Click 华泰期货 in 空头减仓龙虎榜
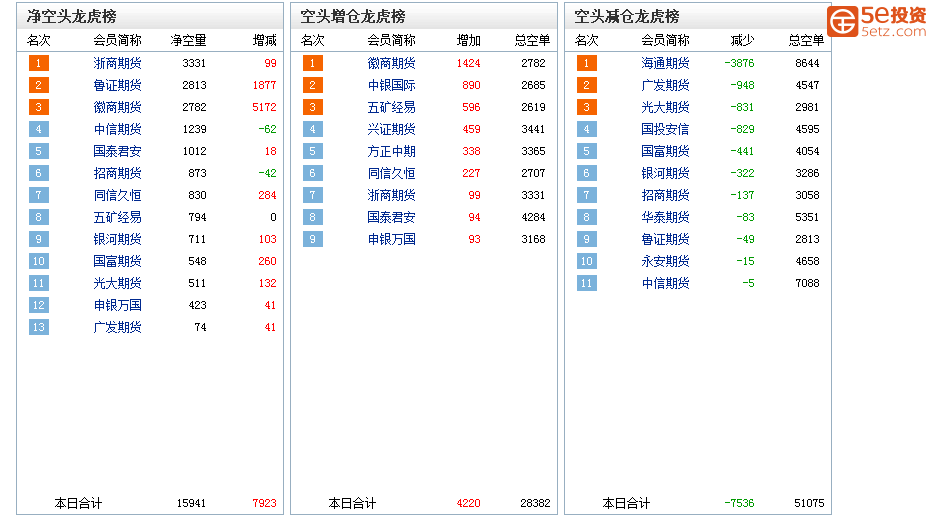This screenshot has height=527, width=934. tap(665, 217)
